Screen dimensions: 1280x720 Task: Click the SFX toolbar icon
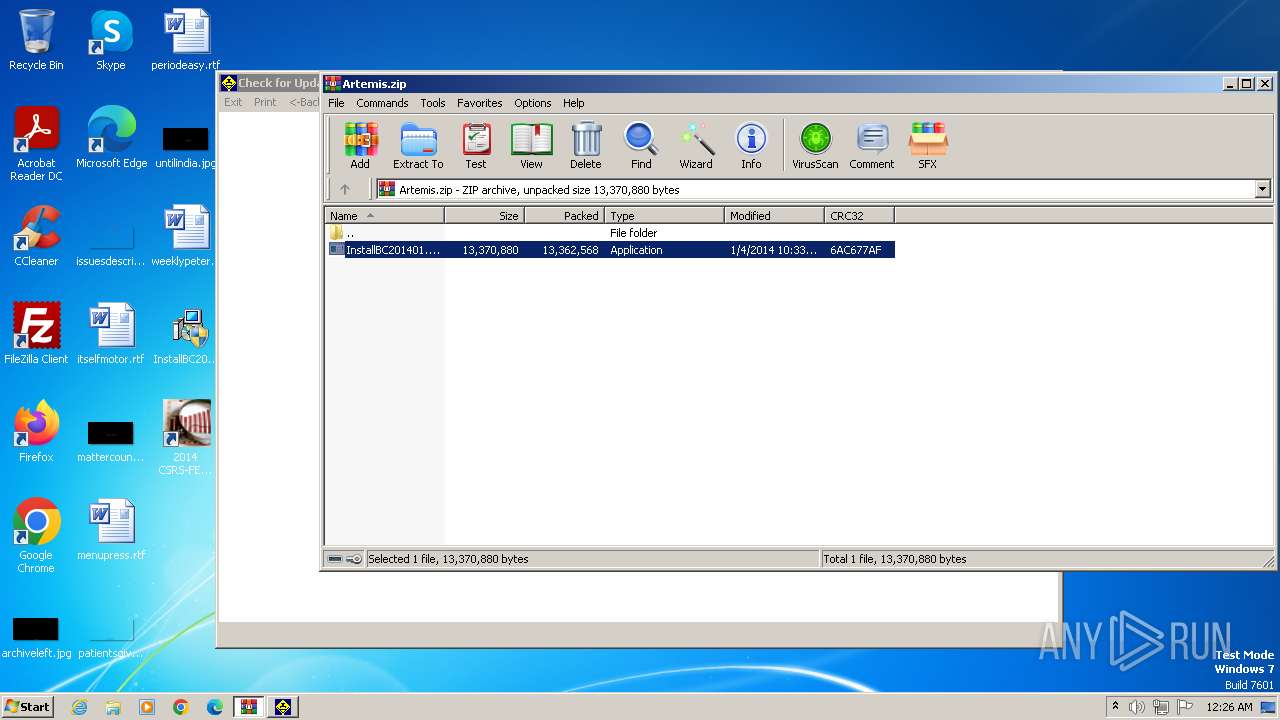point(928,146)
